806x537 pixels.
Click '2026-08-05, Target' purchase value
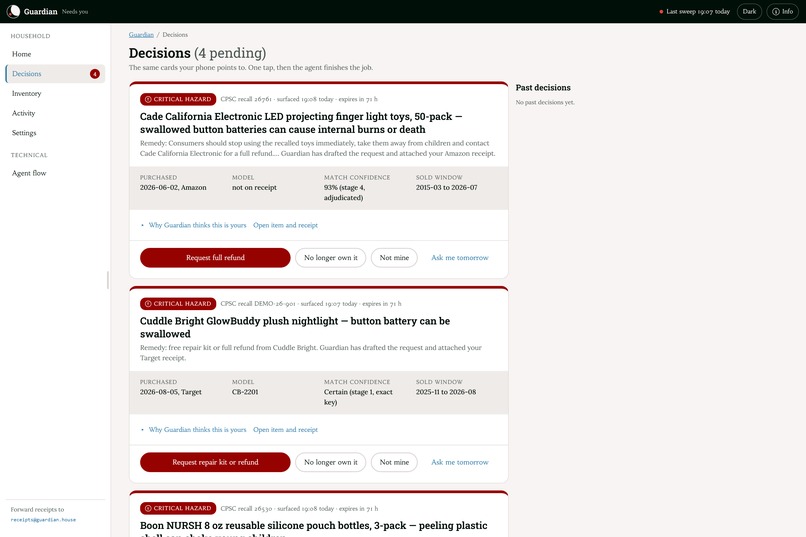[171, 392]
